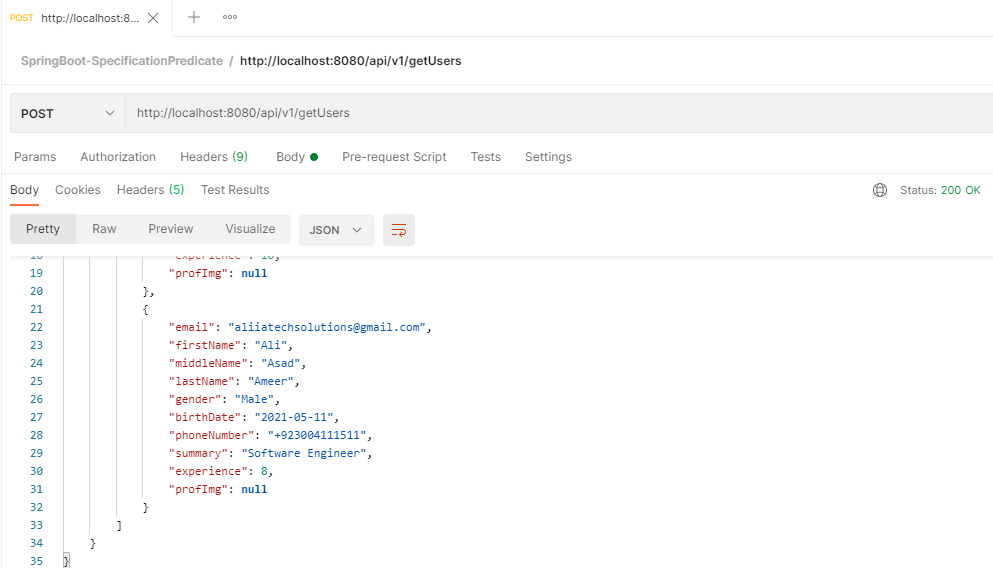Open a new request tab
Screen dimensions: 993x568
pyautogui.click(x=194, y=17)
